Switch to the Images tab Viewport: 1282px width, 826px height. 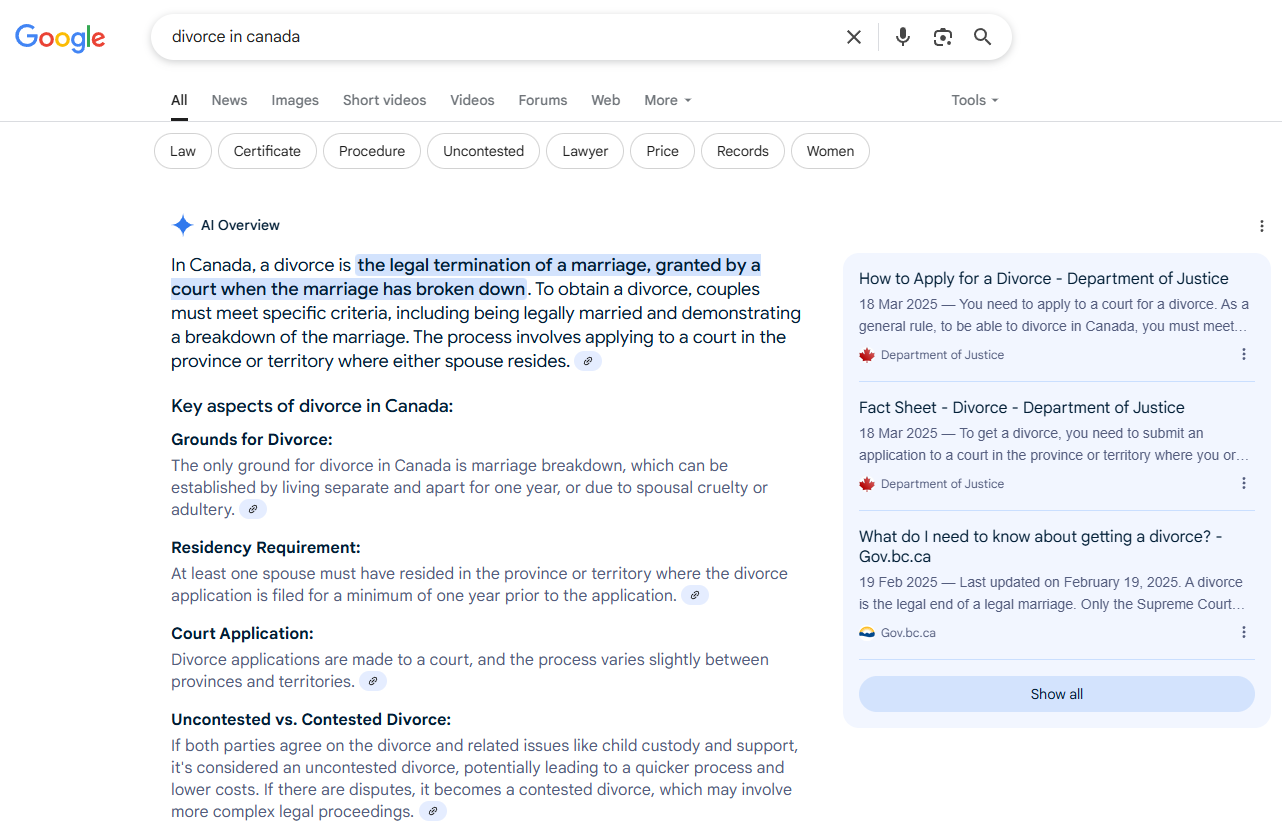pos(295,100)
